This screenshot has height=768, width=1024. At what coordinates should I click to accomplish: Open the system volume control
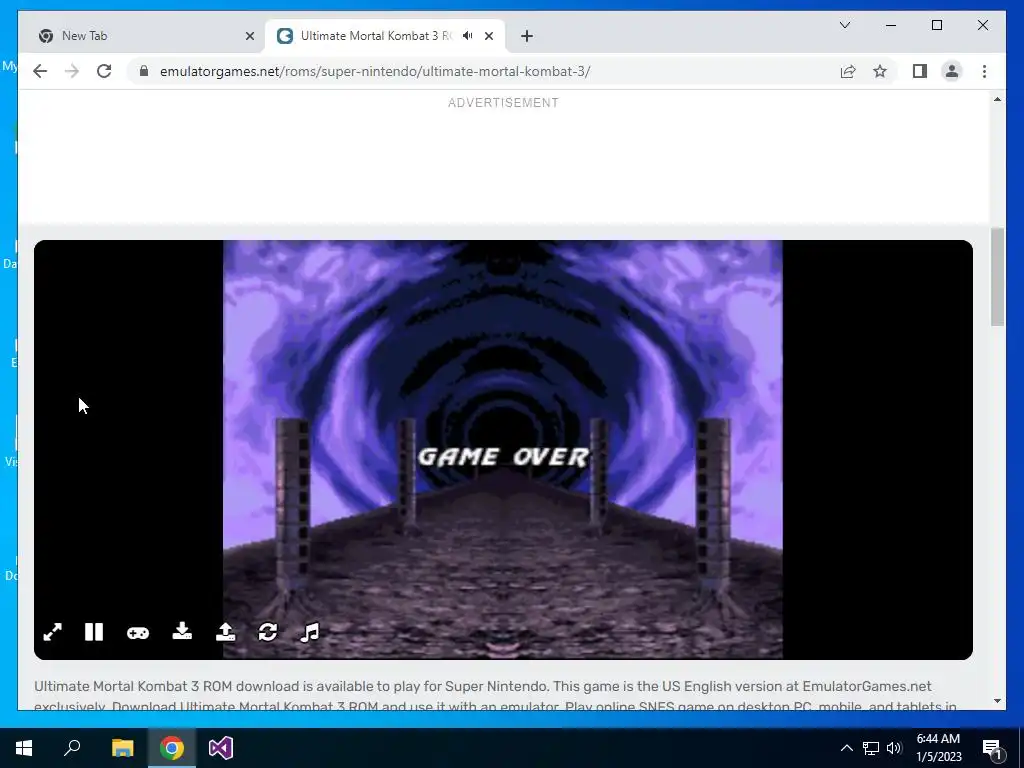click(894, 748)
